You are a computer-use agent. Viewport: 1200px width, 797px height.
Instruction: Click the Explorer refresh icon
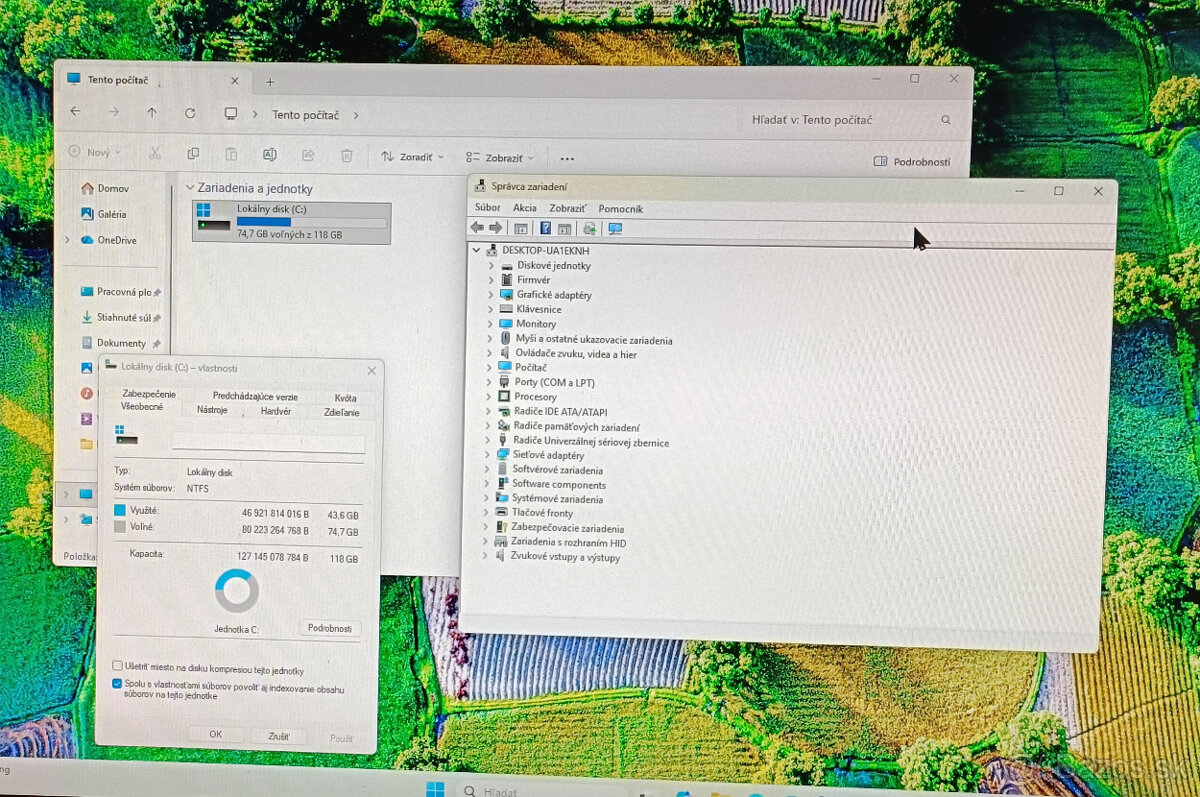pyautogui.click(x=190, y=114)
